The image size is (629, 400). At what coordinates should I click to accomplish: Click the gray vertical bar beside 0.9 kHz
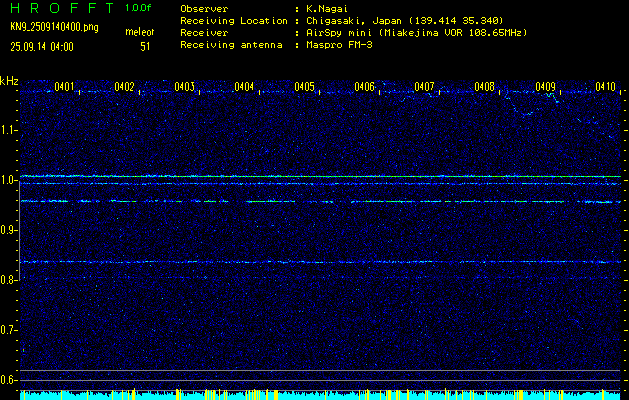(19, 230)
